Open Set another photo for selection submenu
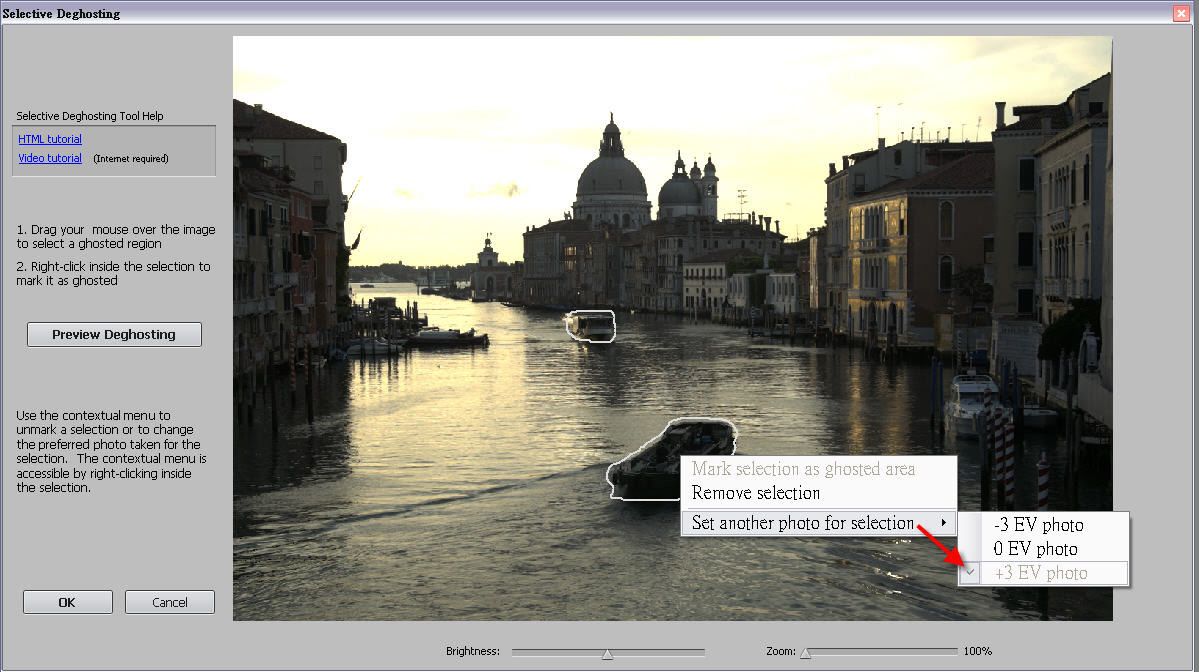The height and width of the screenshot is (672, 1199). 818,523
